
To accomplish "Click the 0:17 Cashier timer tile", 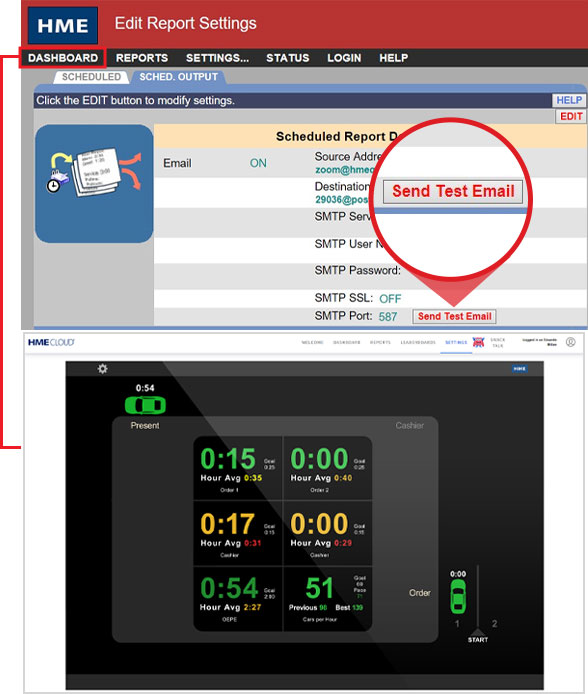I will tap(238, 533).
